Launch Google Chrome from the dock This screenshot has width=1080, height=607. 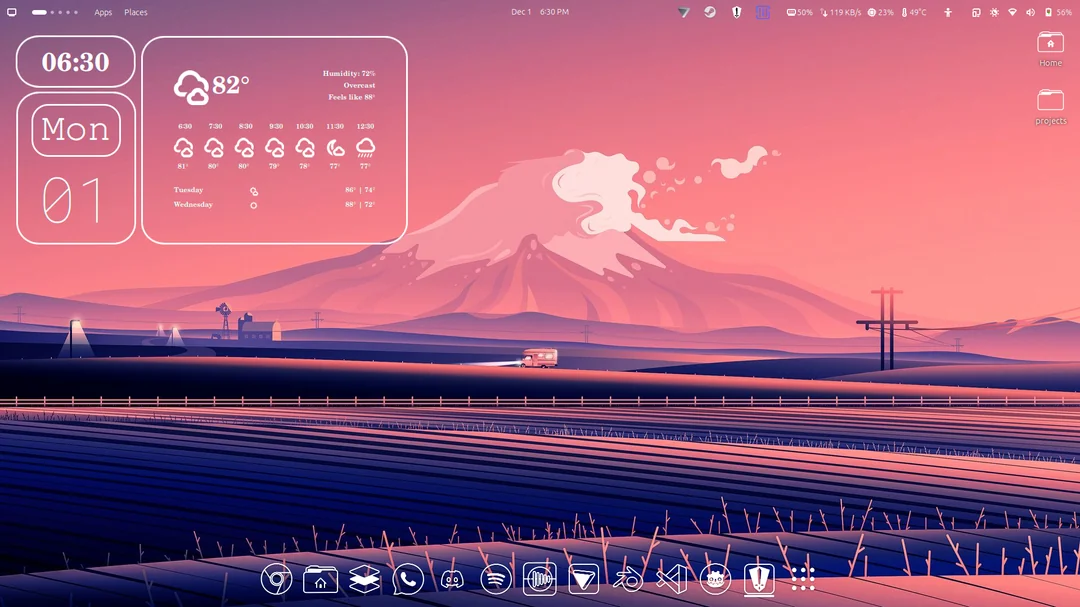click(277, 578)
